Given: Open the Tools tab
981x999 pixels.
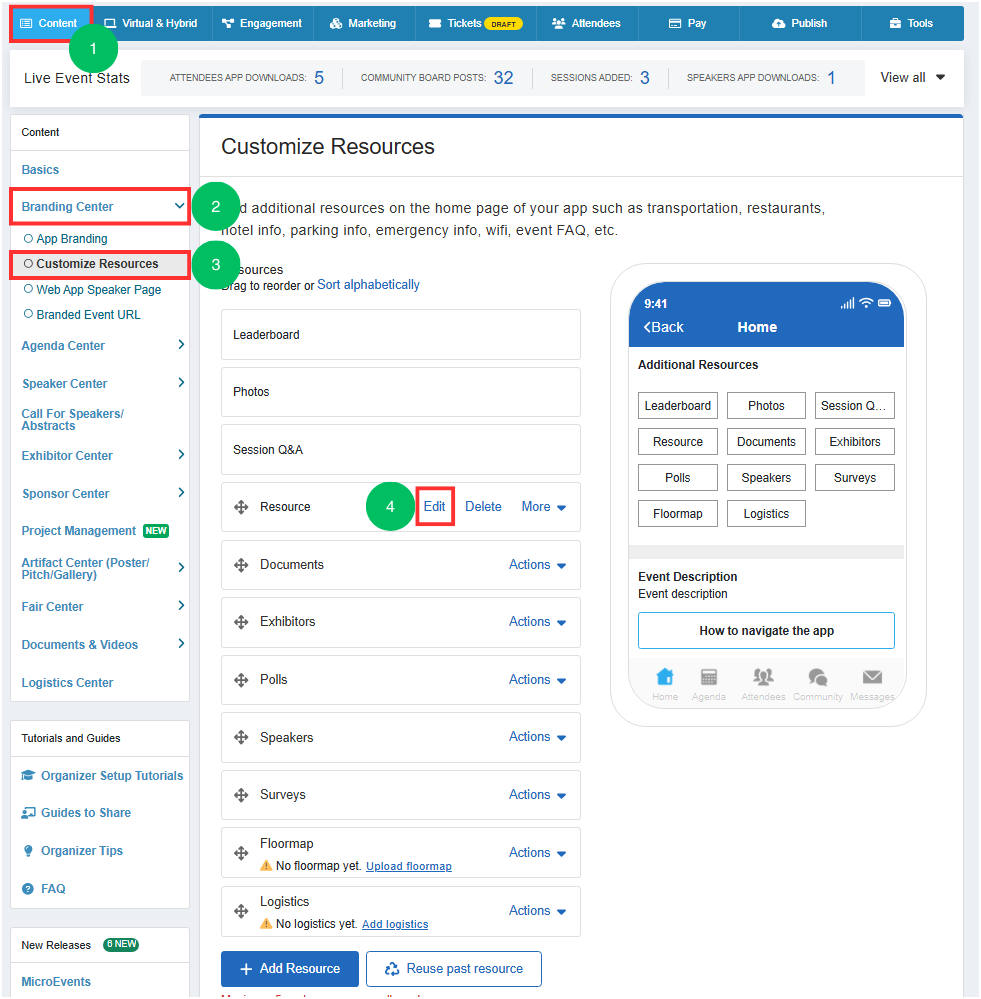Looking at the screenshot, I should pyautogui.click(x=912, y=24).
